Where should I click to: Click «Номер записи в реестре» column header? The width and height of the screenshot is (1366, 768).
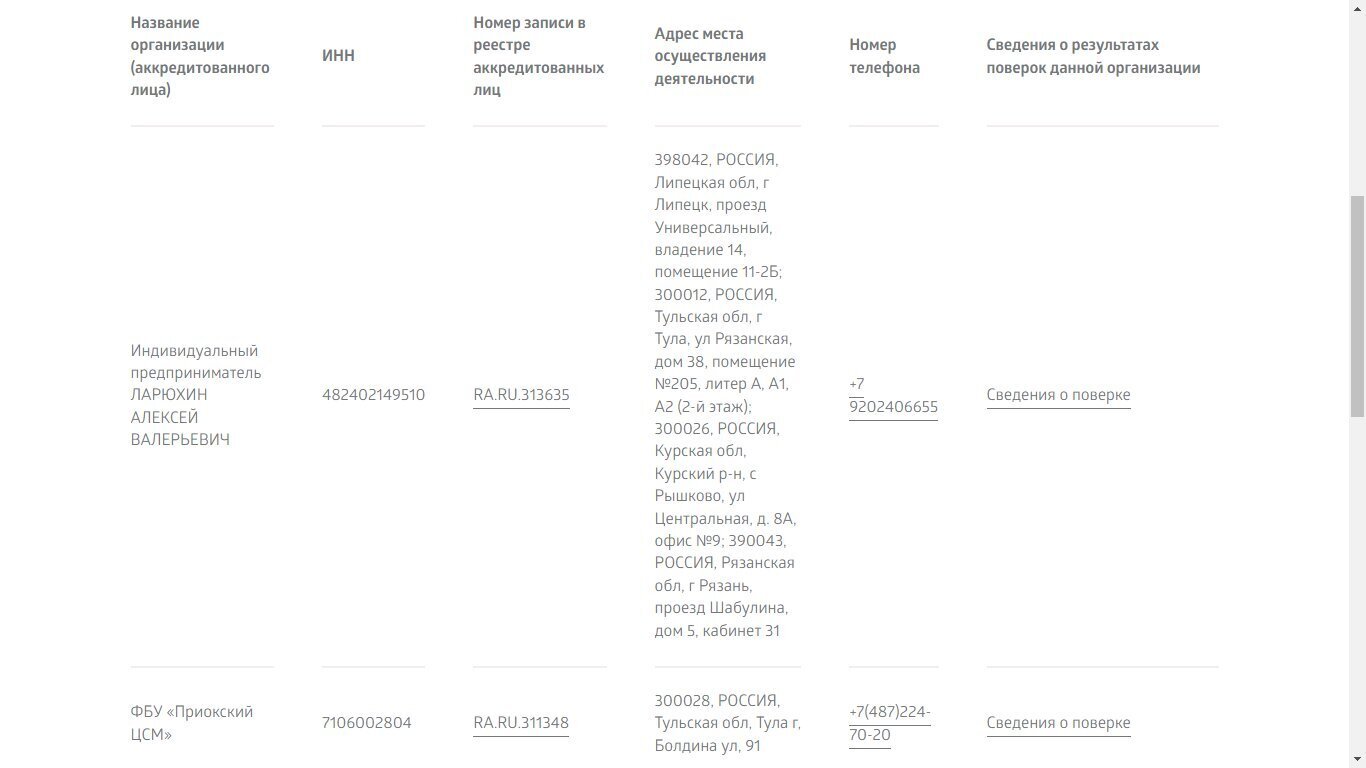pos(538,56)
